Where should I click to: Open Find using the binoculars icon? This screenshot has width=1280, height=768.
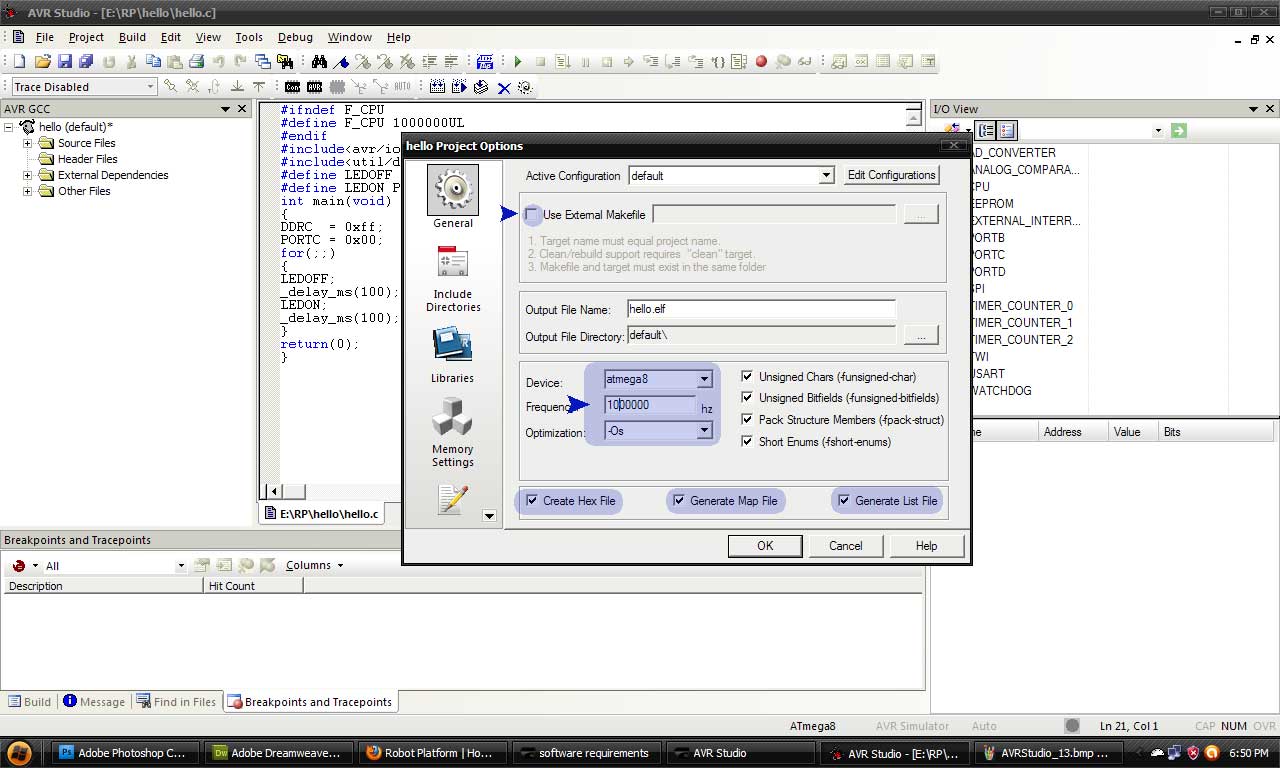click(x=319, y=62)
